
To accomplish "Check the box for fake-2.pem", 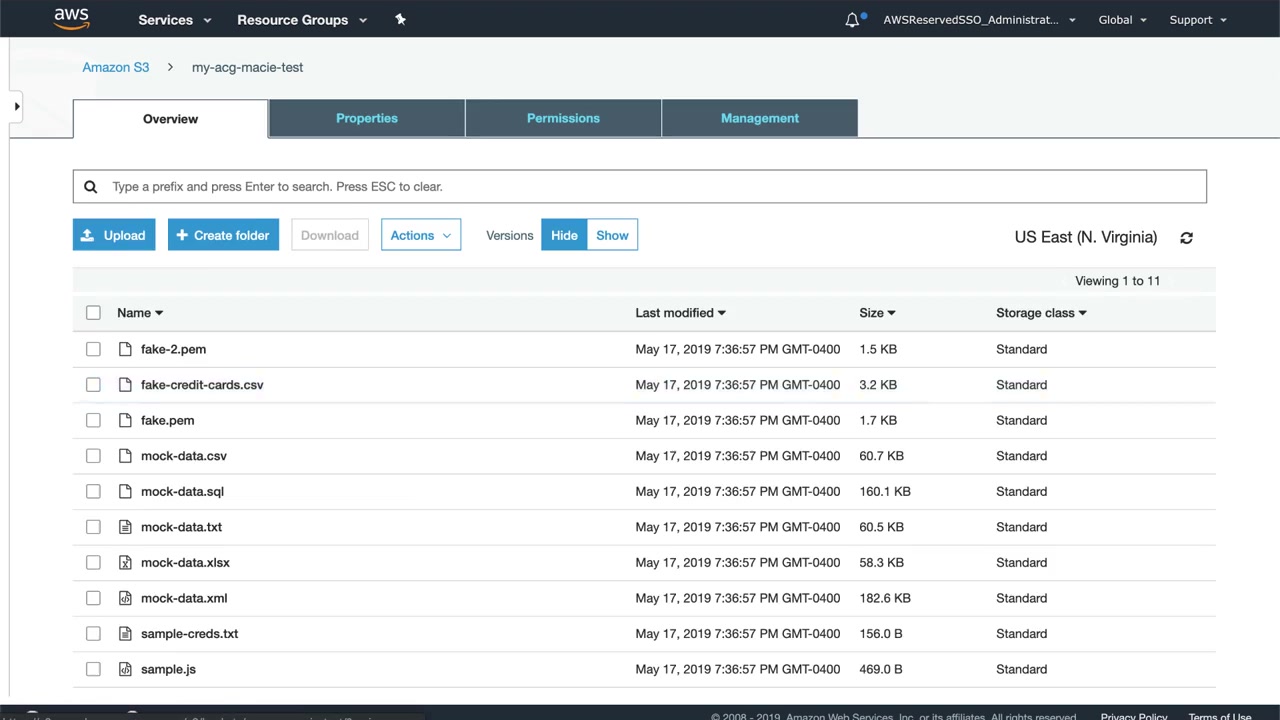I will pyautogui.click(x=93, y=349).
